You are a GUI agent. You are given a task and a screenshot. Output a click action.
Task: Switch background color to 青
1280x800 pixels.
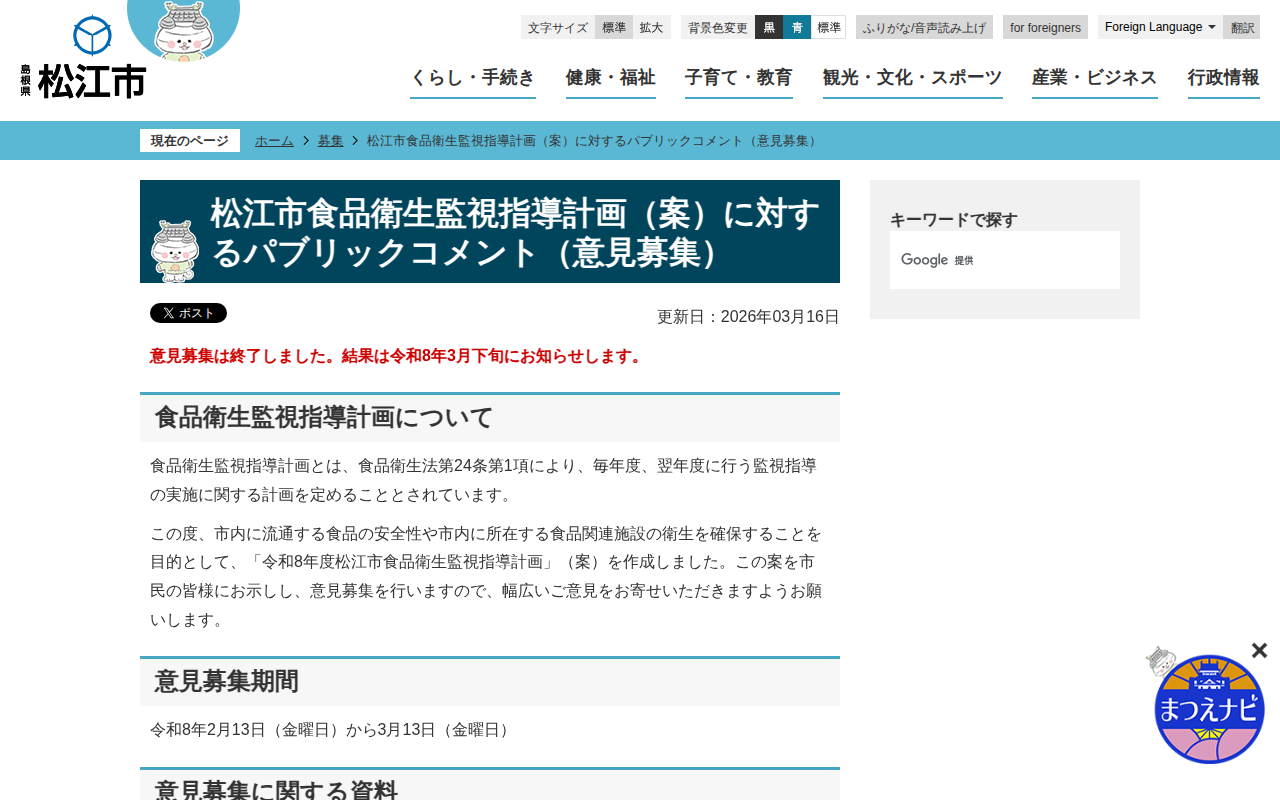pos(797,27)
